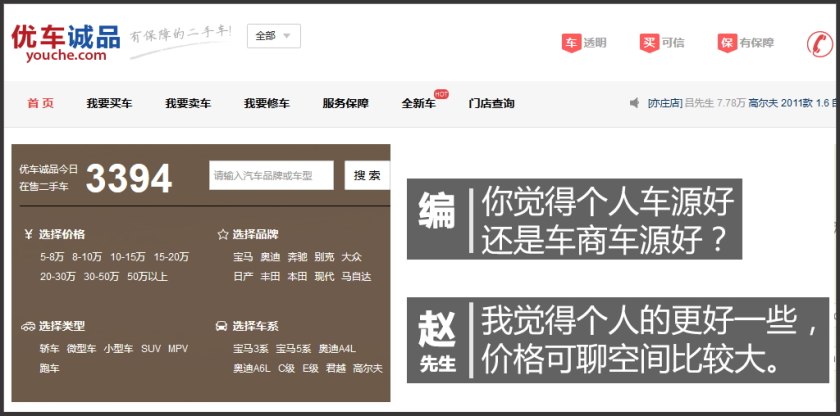This screenshot has width=840, height=416.
Task: Select SUV vehicle type
Action: click(150, 349)
